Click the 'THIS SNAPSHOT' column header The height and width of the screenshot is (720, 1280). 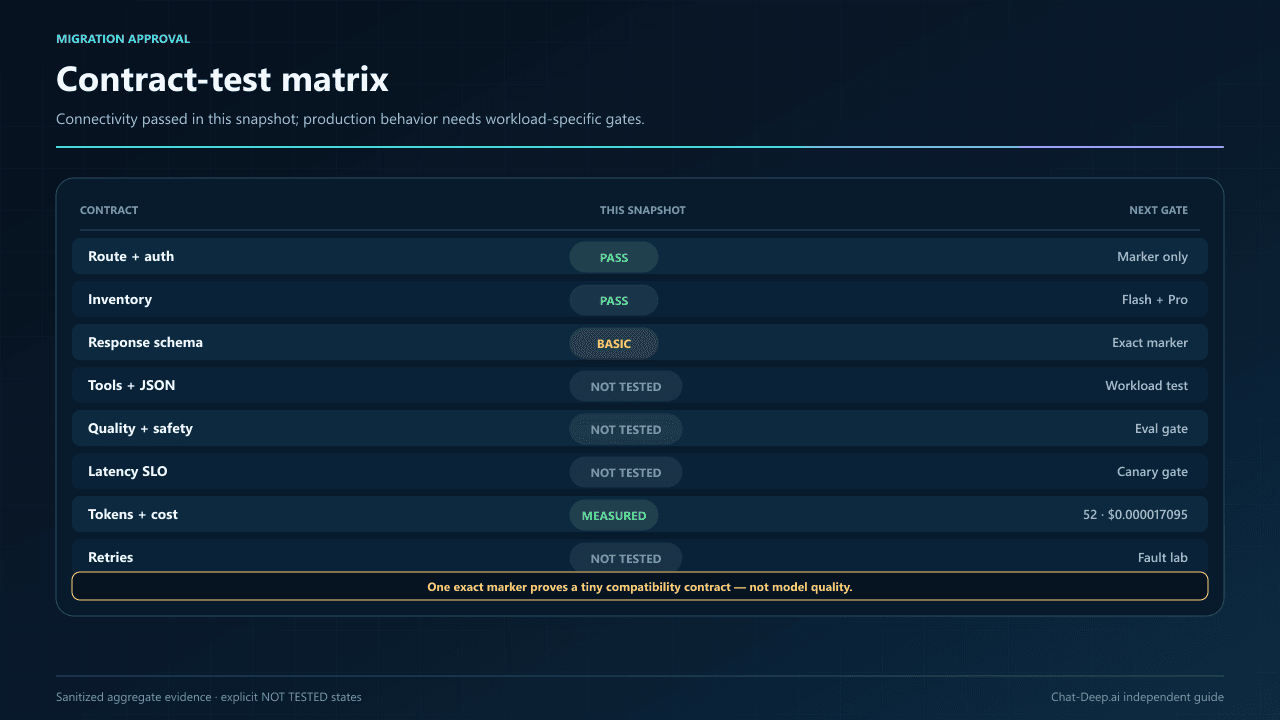pyautogui.click(x=643, y=210)
